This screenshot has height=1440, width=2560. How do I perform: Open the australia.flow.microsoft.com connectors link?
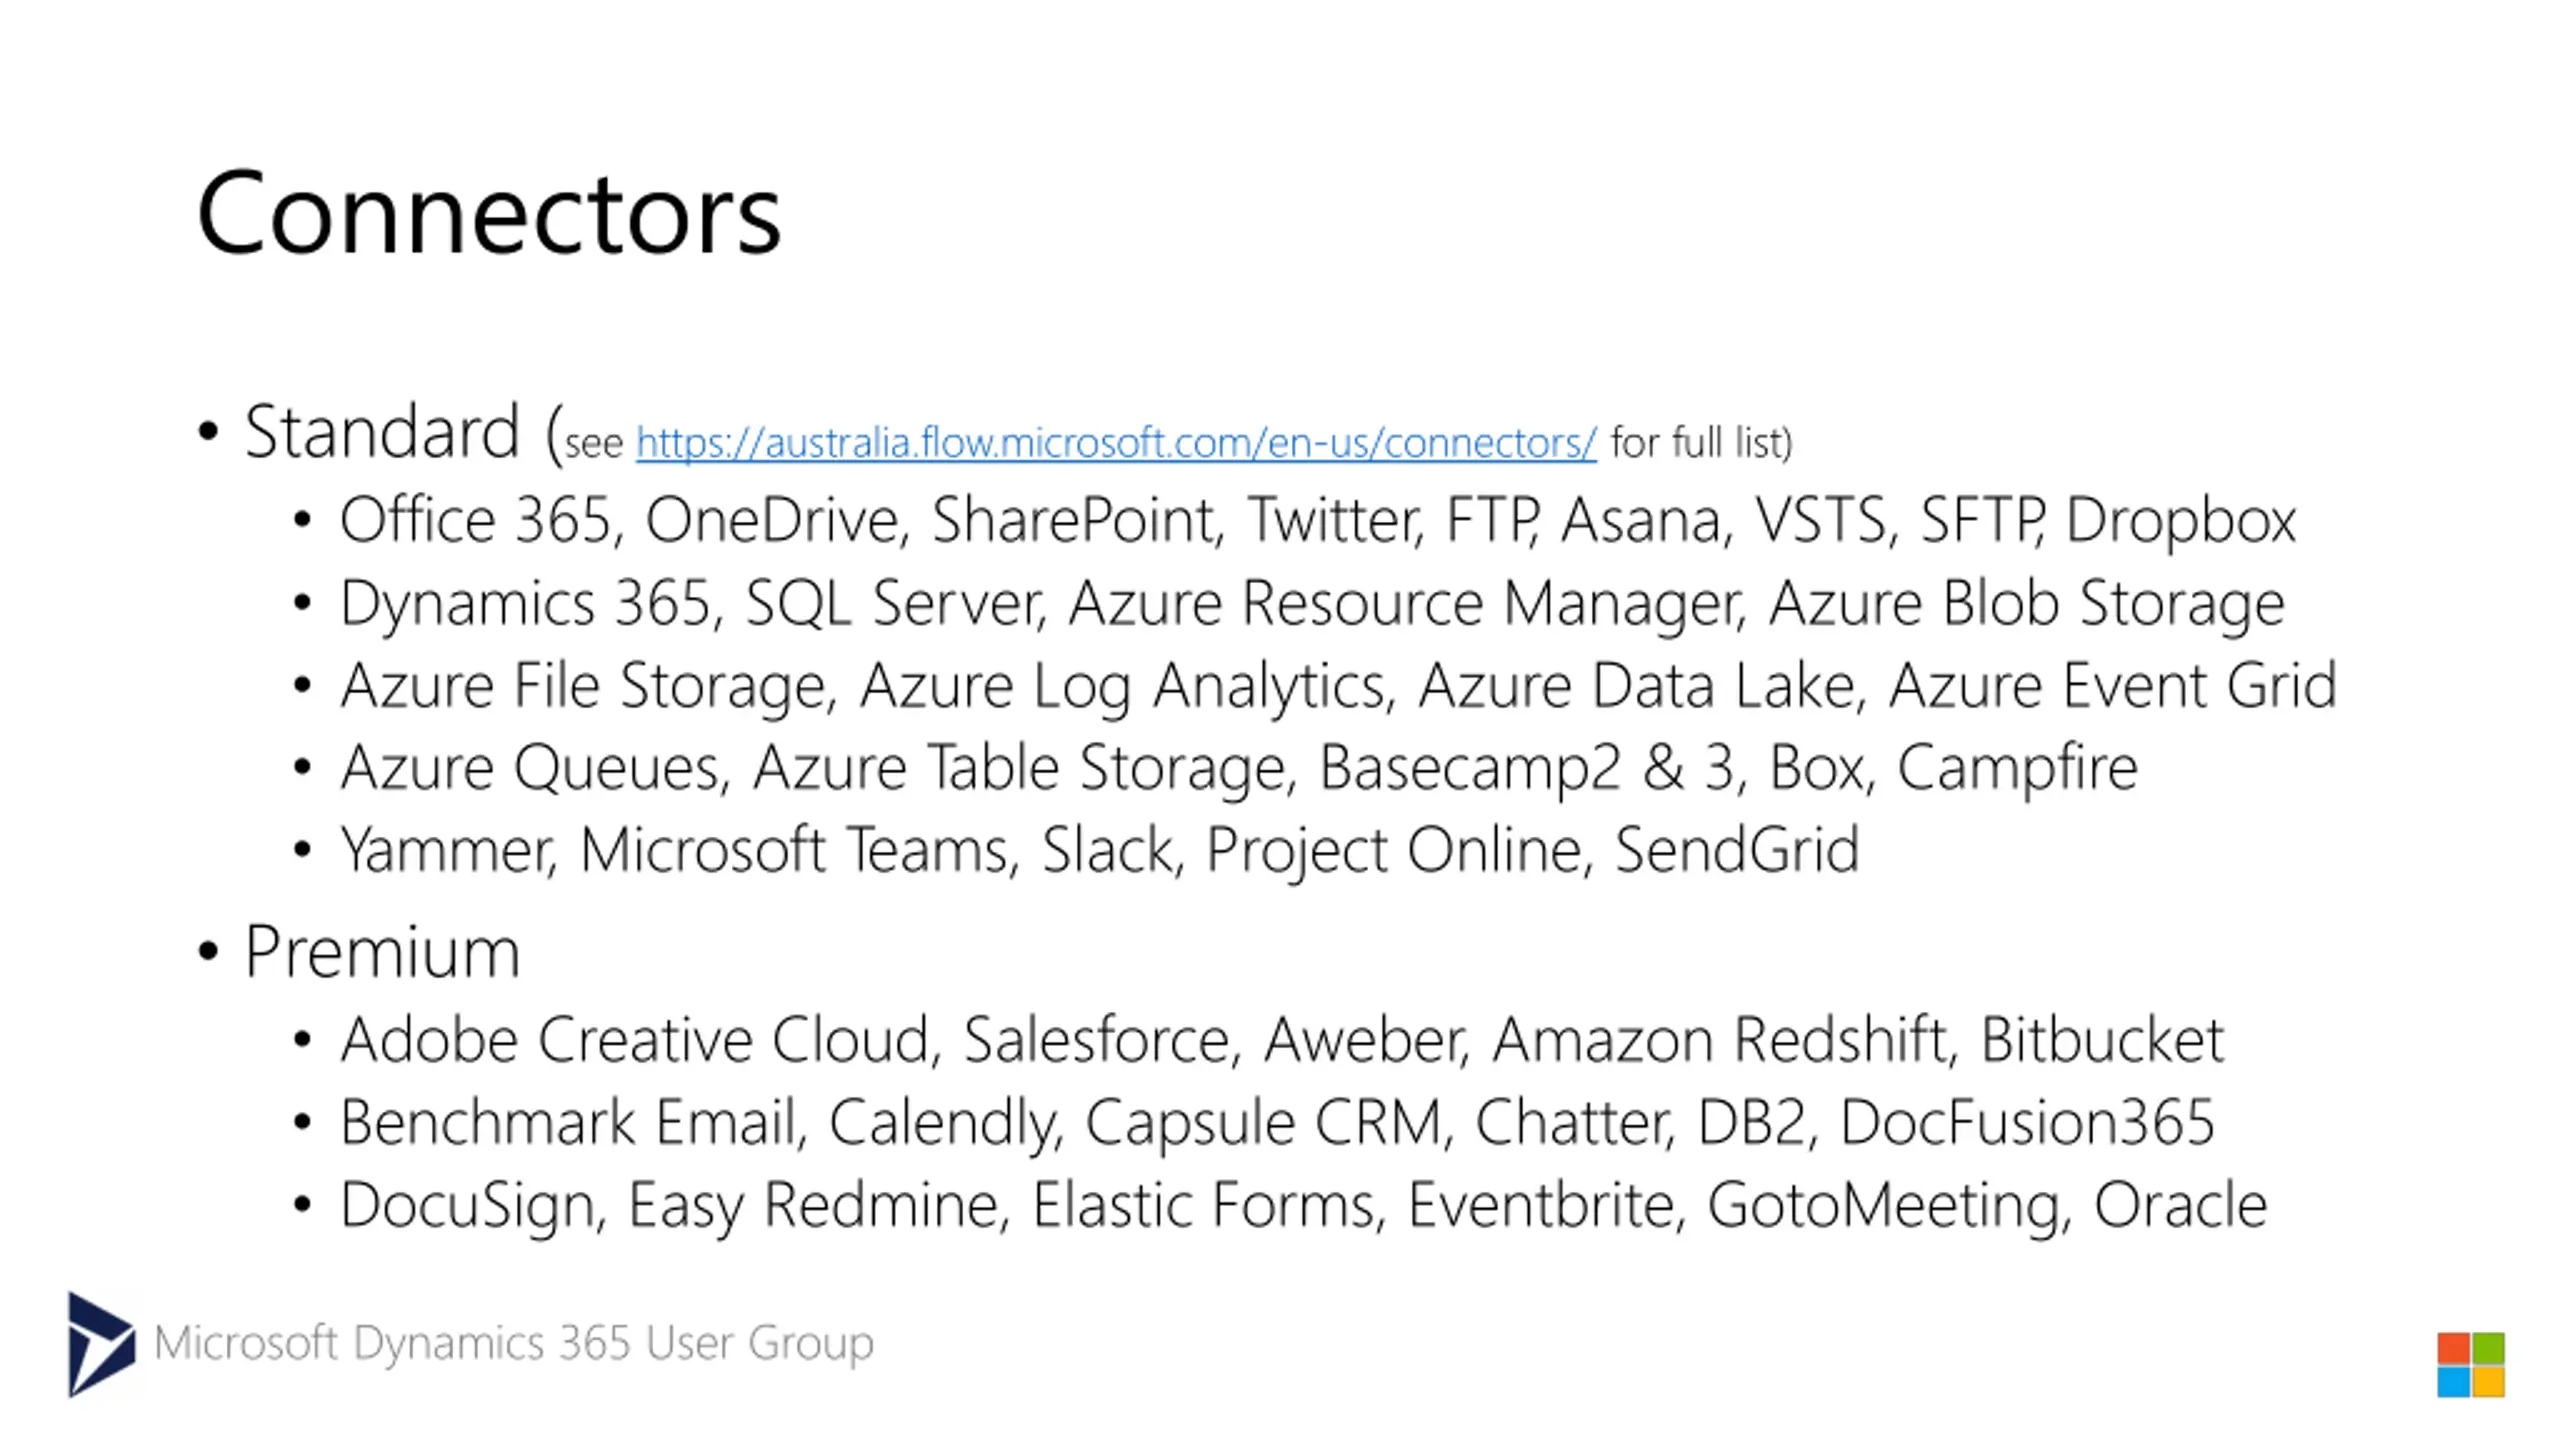point(1116,442)
